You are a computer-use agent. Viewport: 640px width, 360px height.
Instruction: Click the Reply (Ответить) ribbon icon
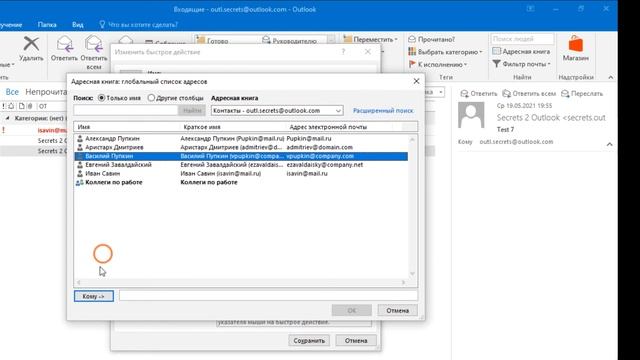[64, 48]
